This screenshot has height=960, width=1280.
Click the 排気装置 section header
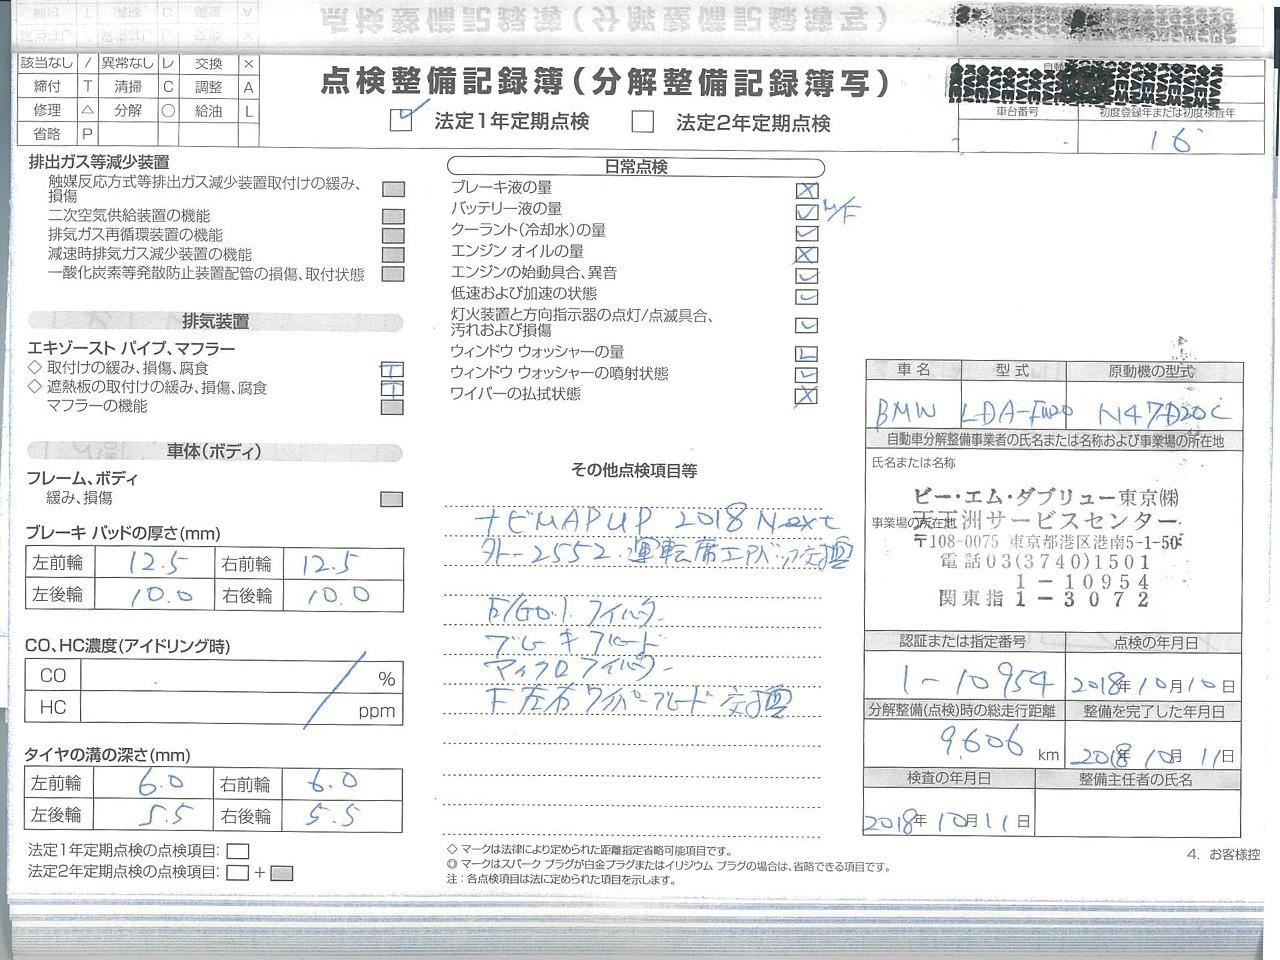[215, 322]
